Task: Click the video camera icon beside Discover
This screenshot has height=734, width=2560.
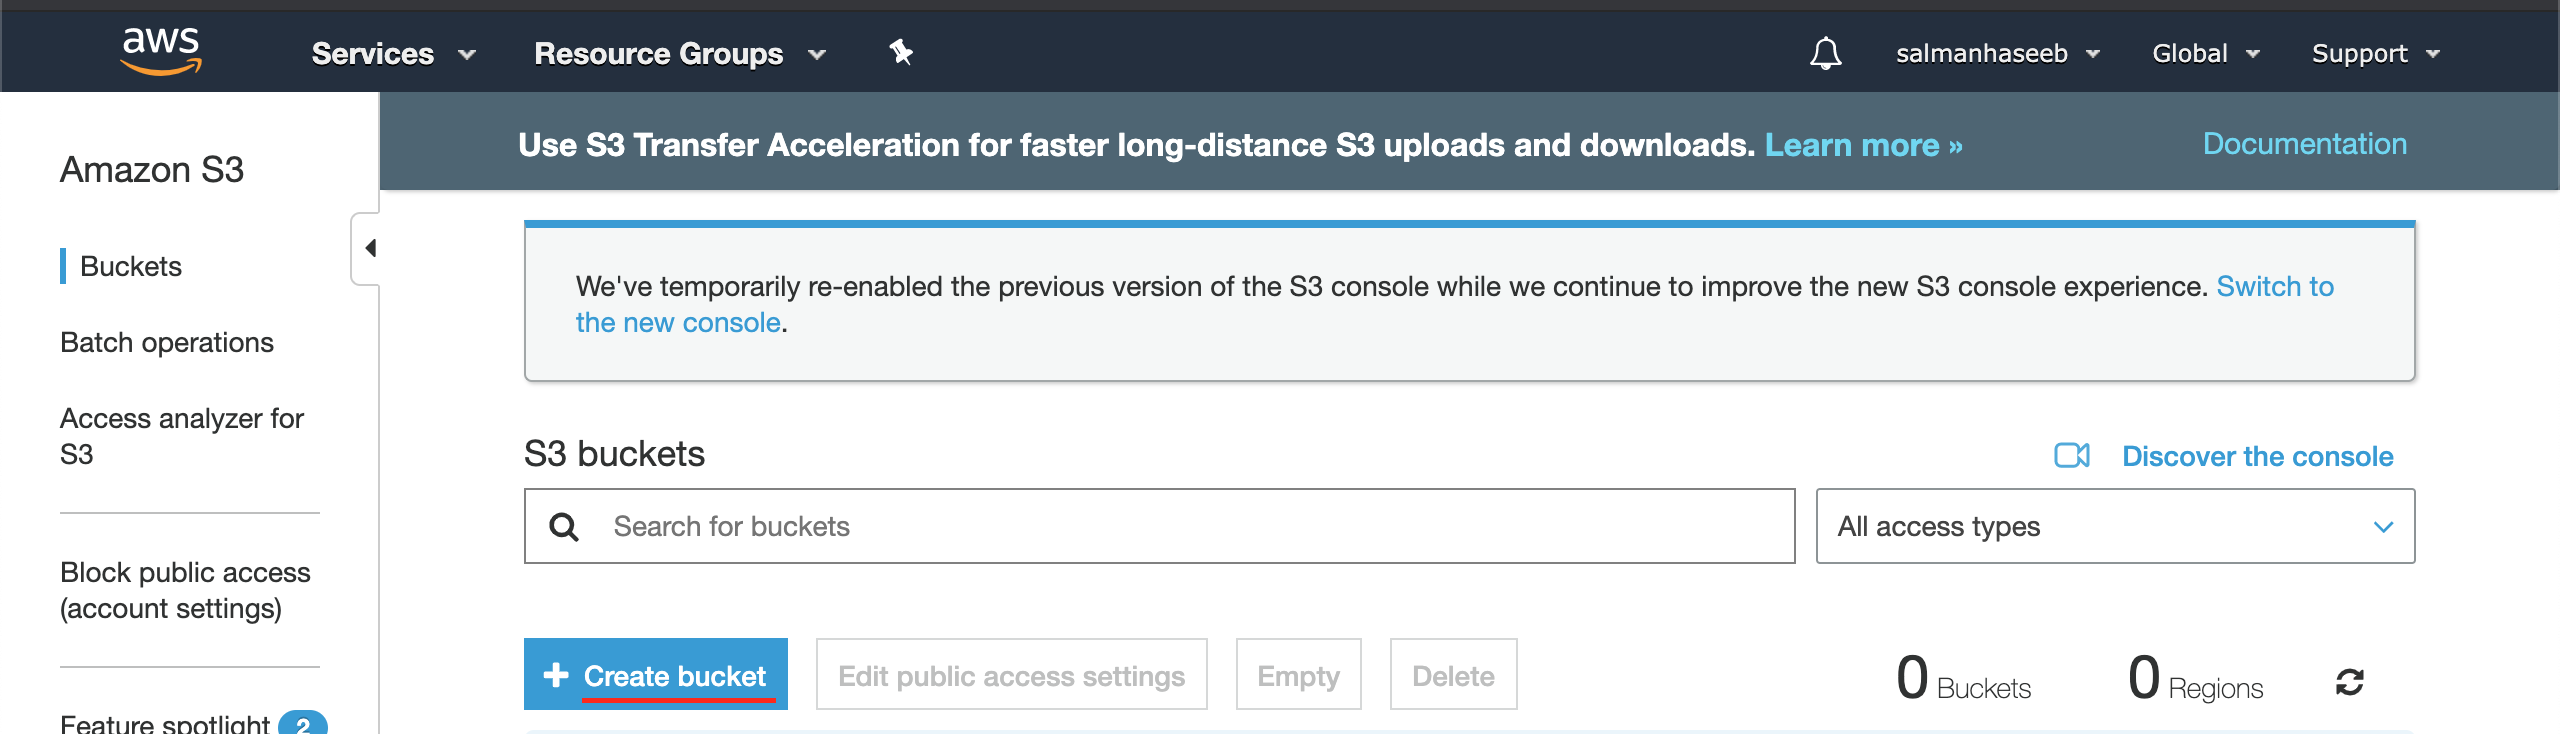Action: coord(2071,456)
